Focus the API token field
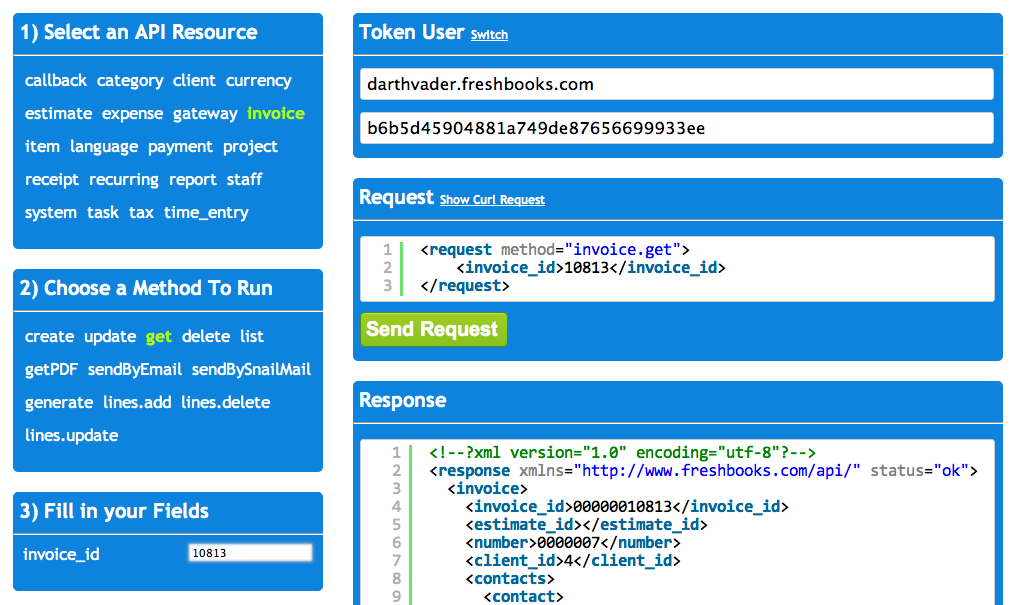This screenshot has height=605, width=1029. (677, 128)
